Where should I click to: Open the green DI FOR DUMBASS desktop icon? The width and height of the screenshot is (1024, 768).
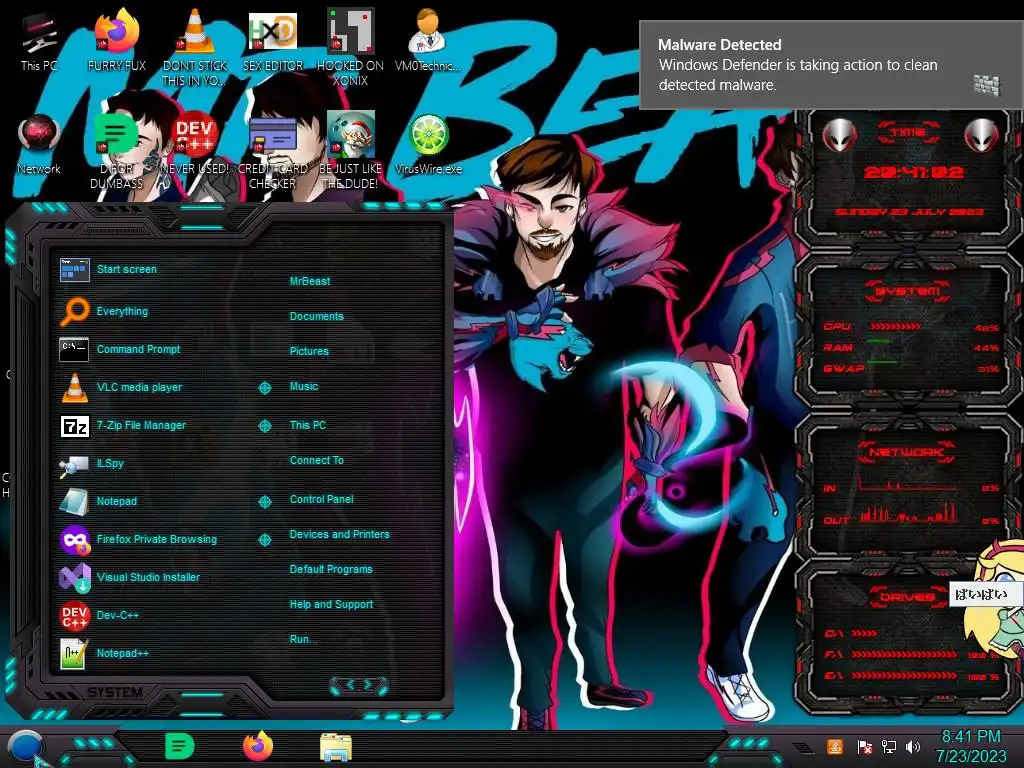(x=117, y=152)
